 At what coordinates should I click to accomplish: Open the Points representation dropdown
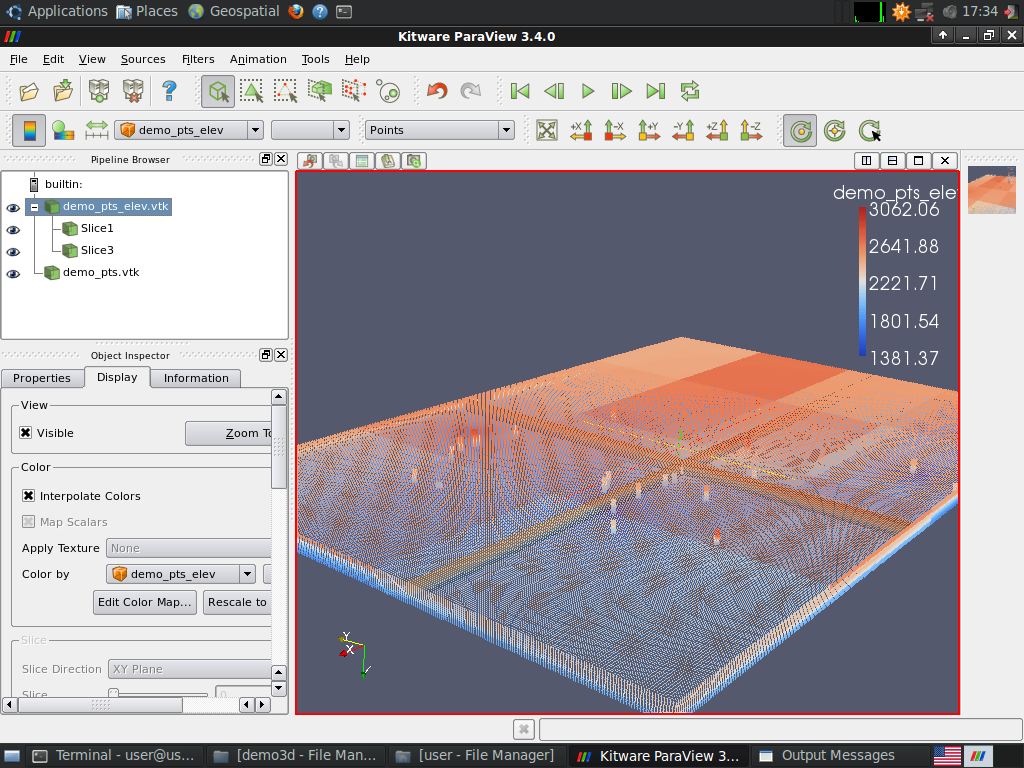[504, 130]
